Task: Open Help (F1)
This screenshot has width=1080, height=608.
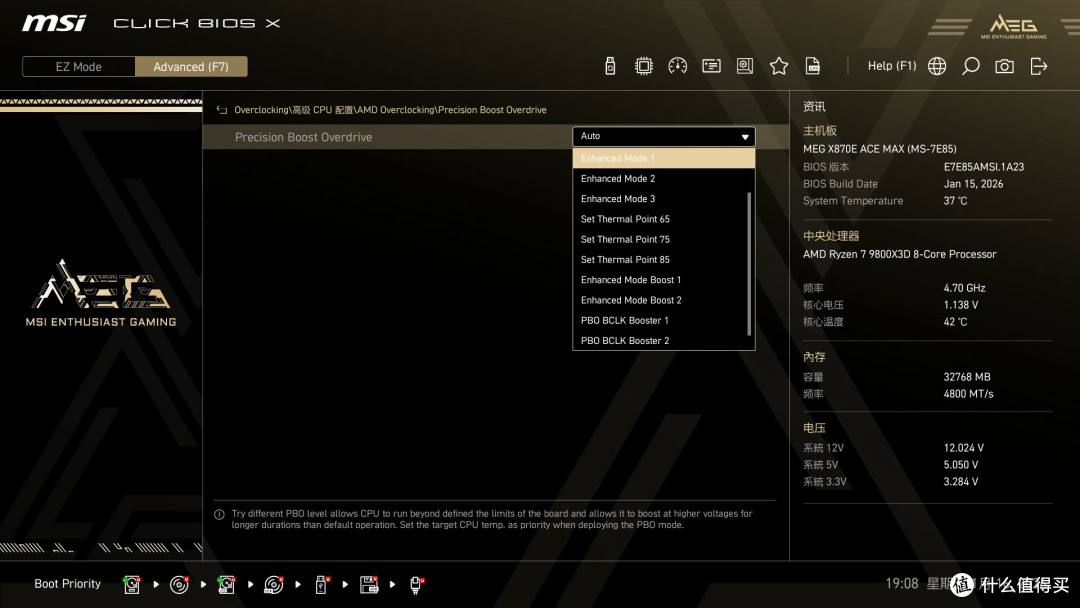Action: [x=892, y=66]
